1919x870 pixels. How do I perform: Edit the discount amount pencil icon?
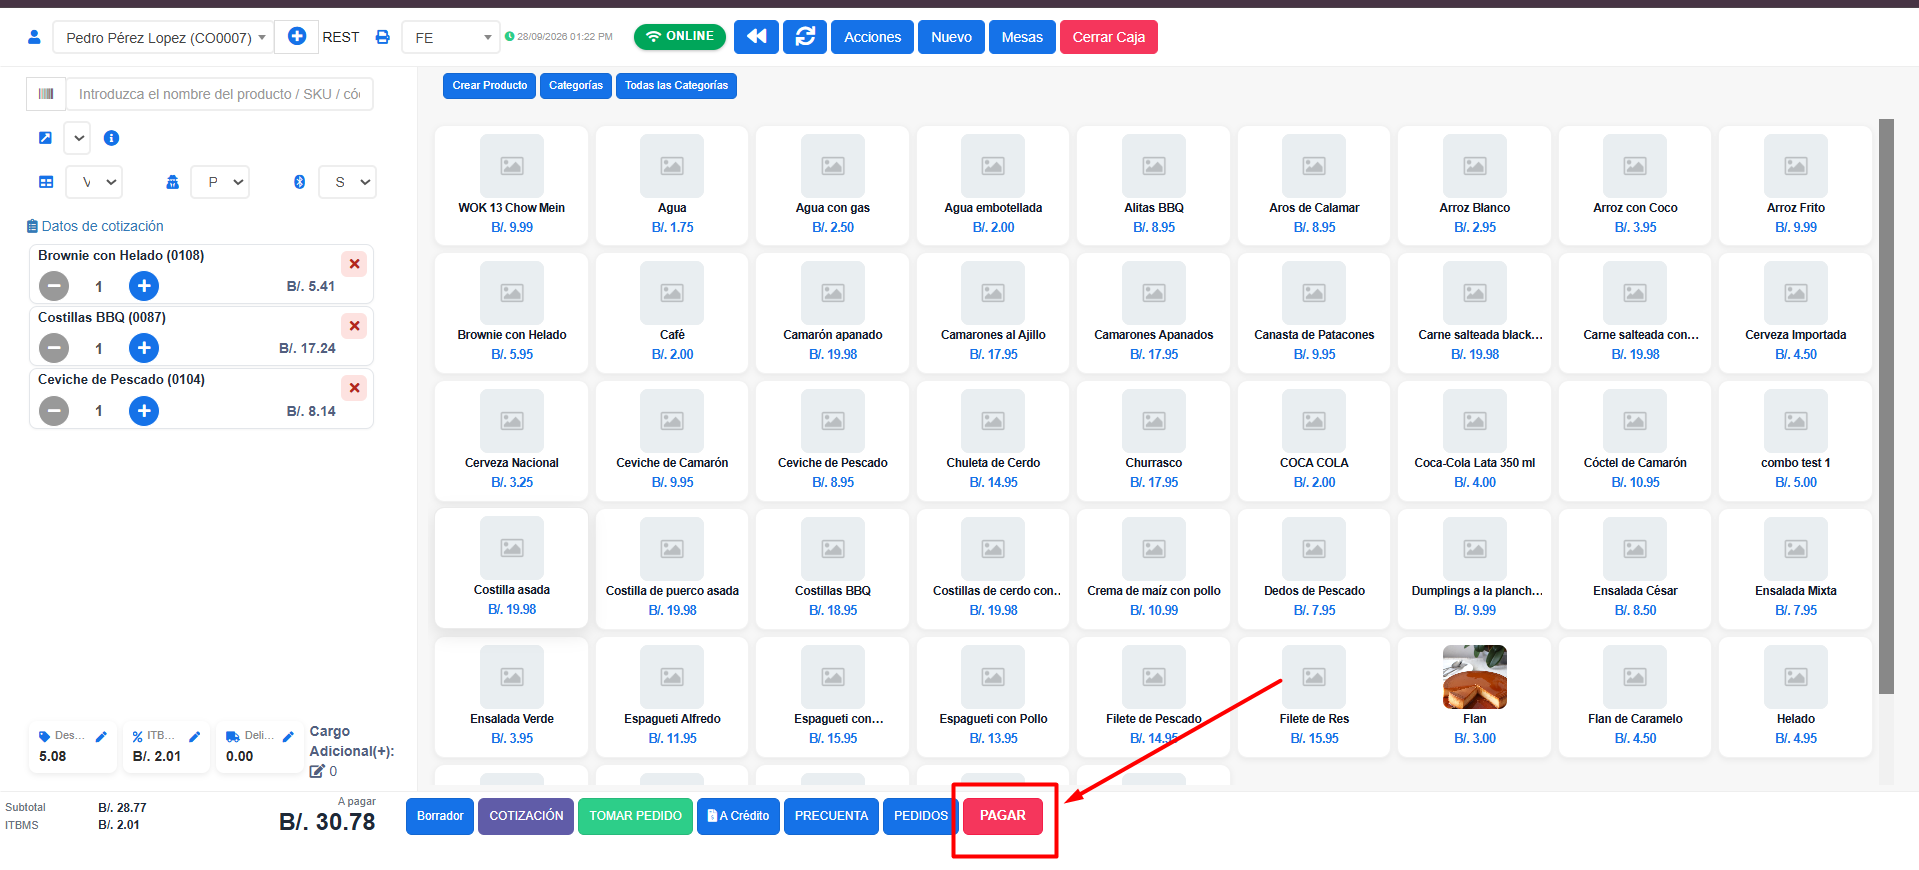pyautogui.click(x=101, y=737)
